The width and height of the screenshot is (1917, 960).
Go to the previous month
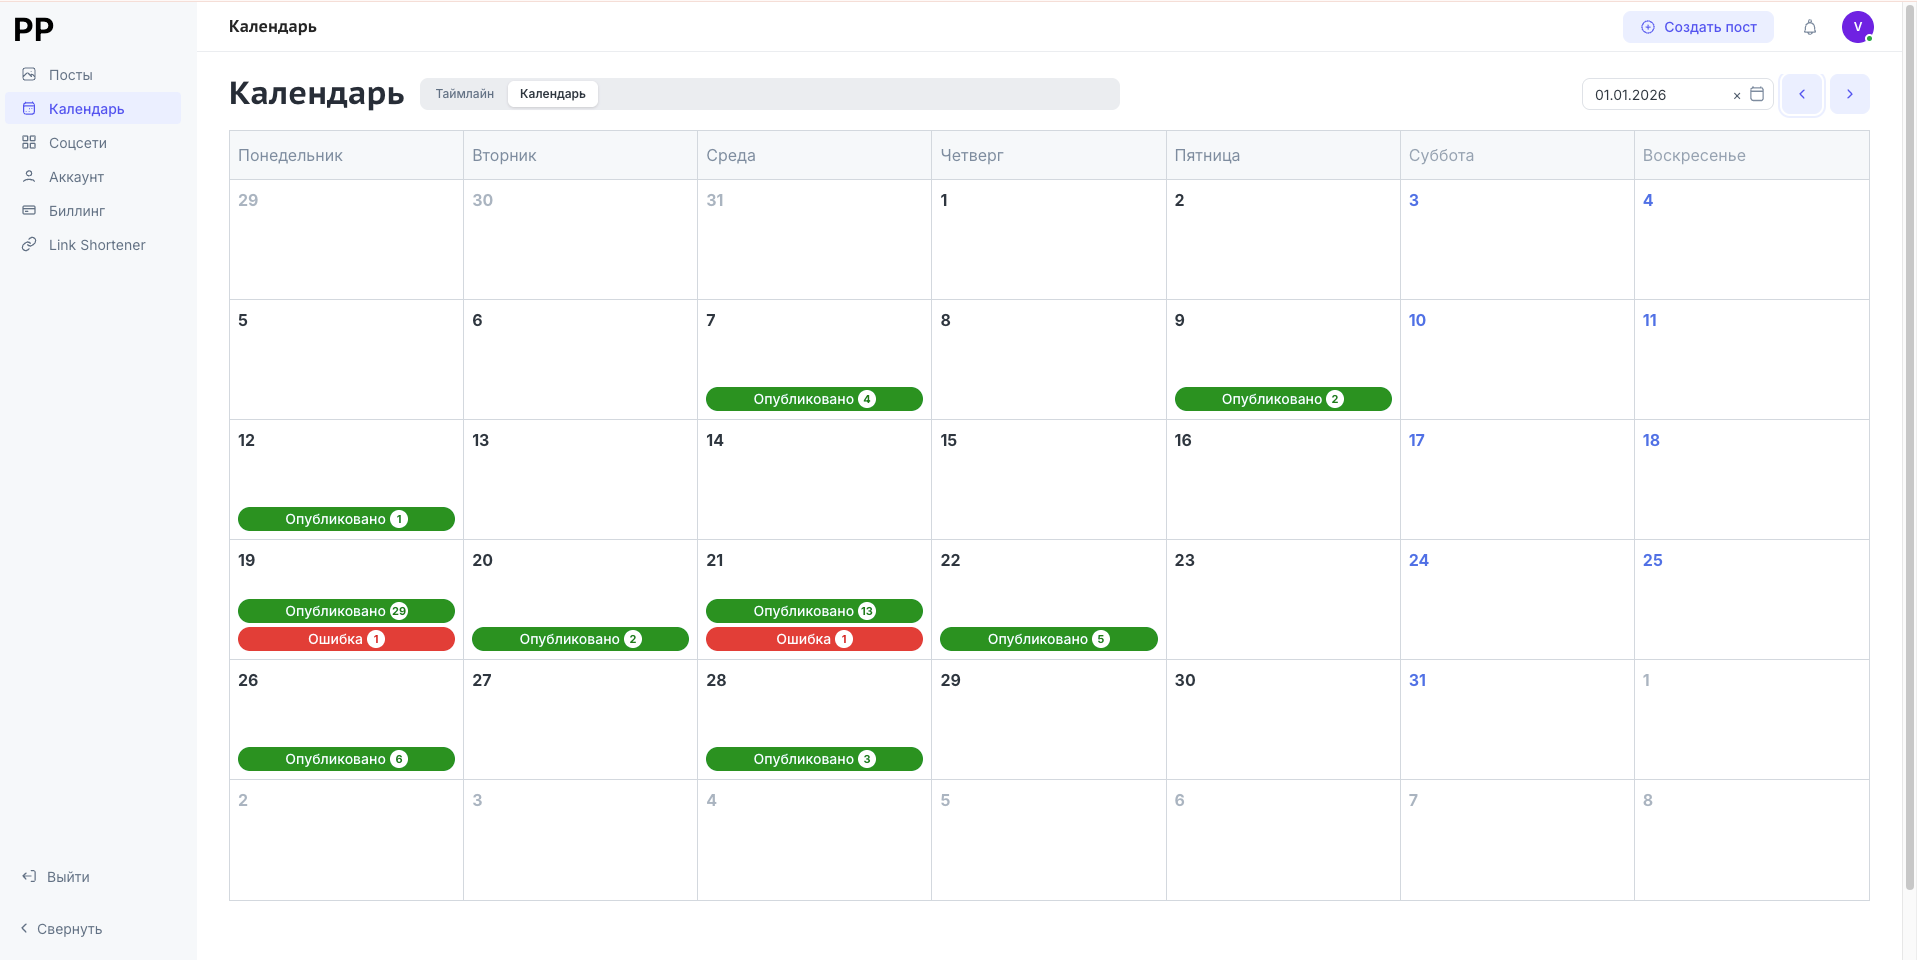1802,94
